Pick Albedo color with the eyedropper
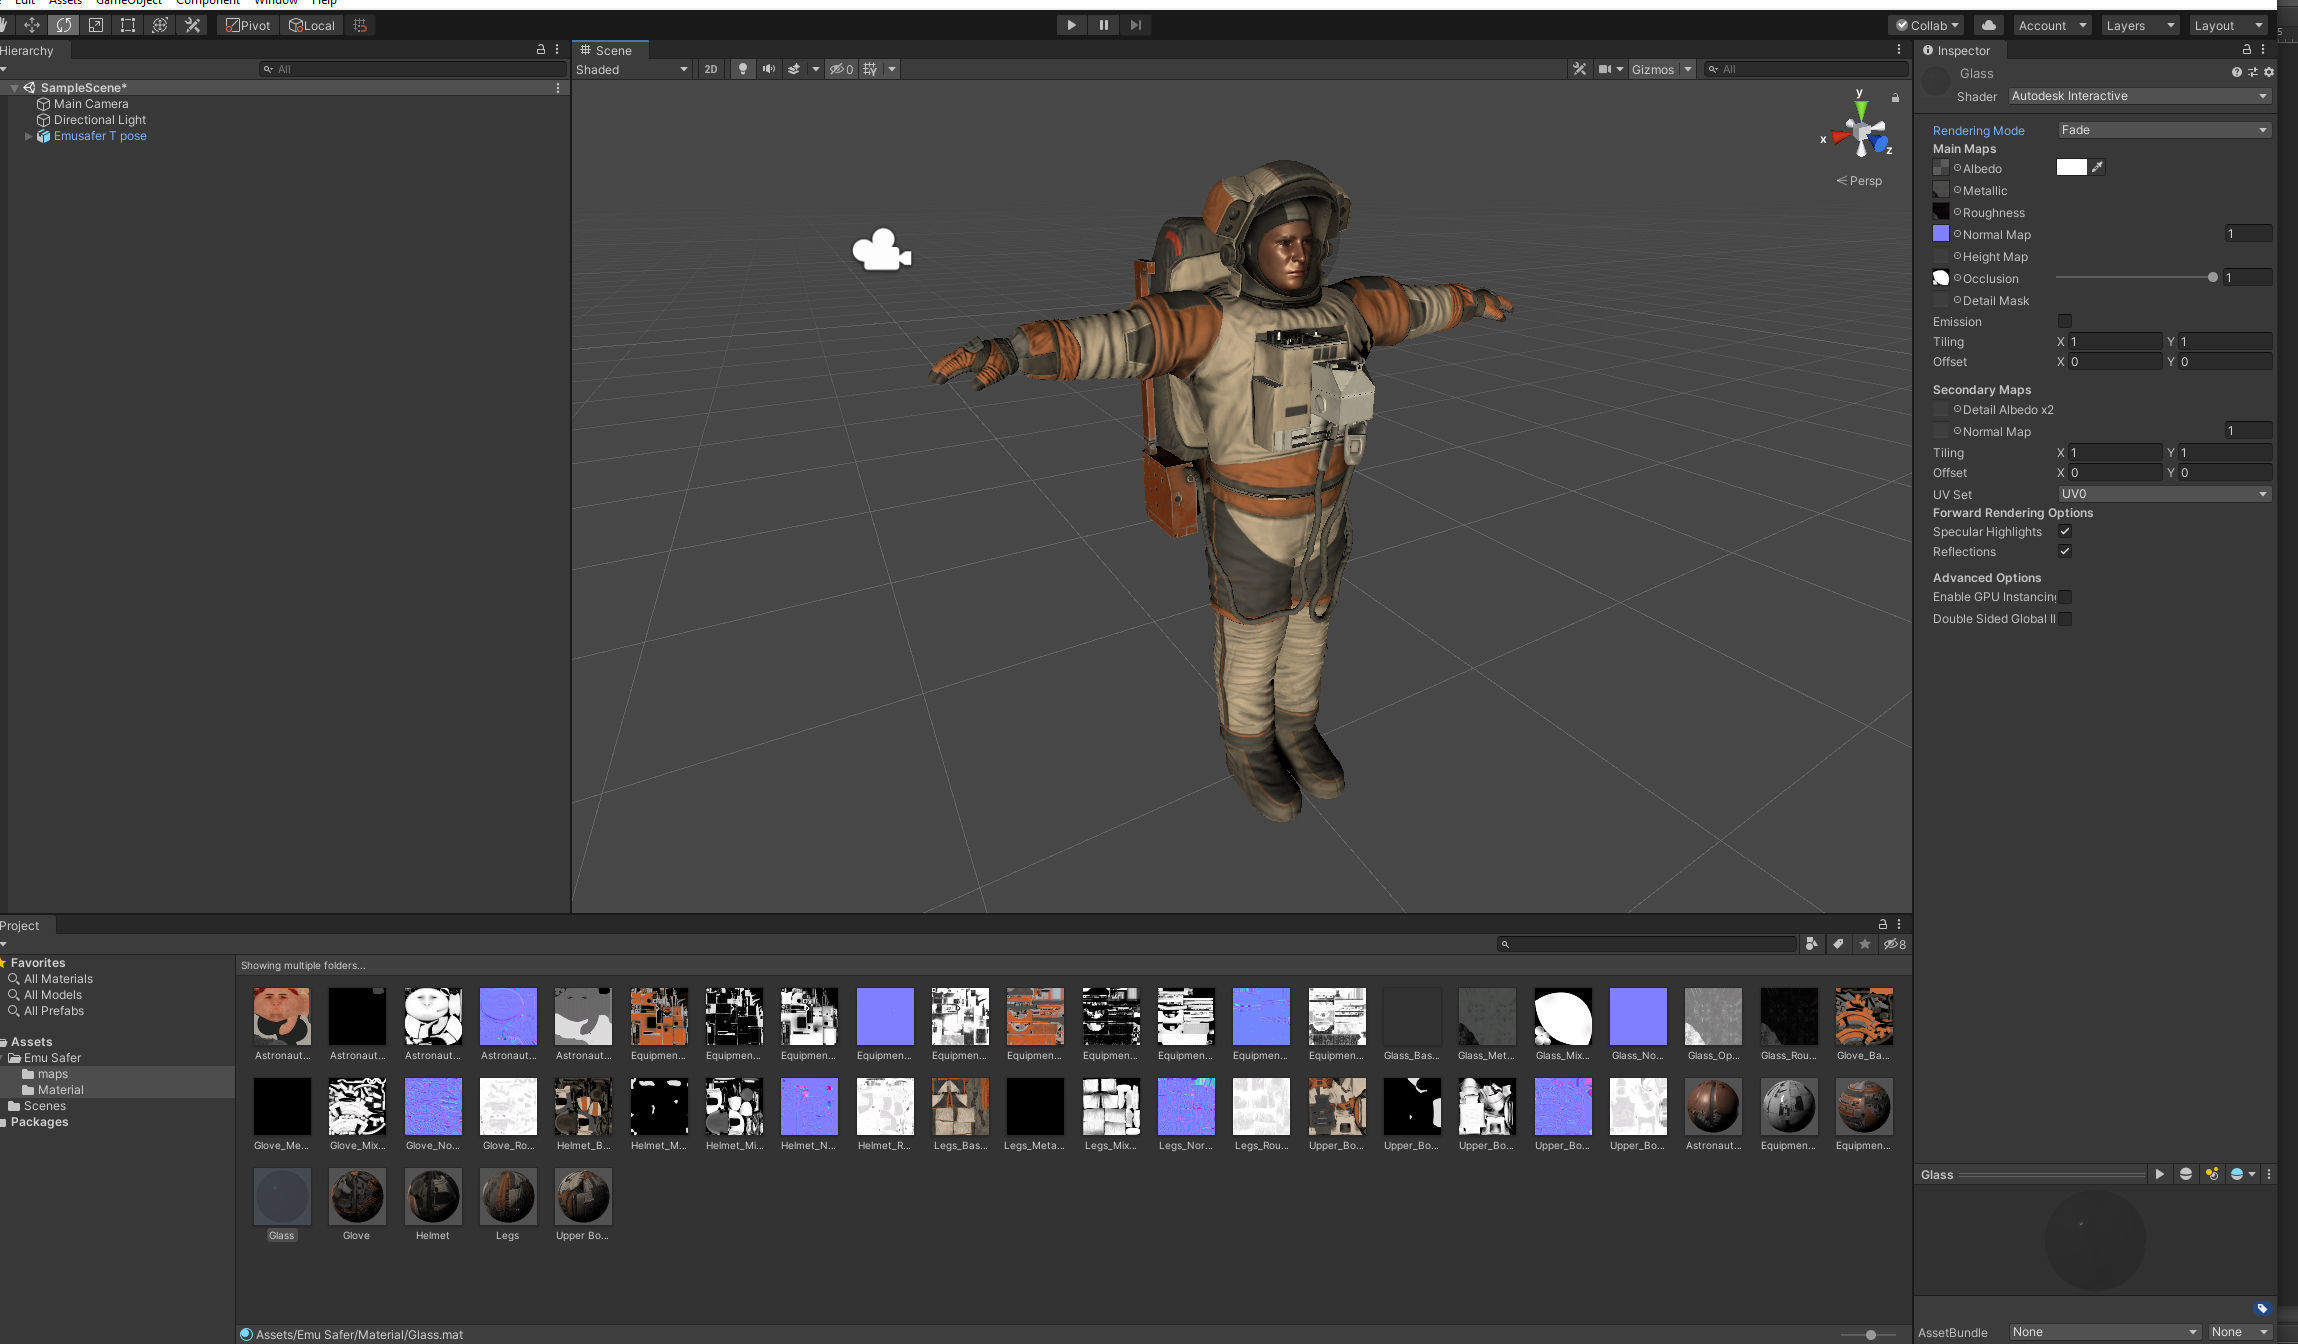The width and height of the screenshot is (2298, 1344). click(x=2097, y=167)
